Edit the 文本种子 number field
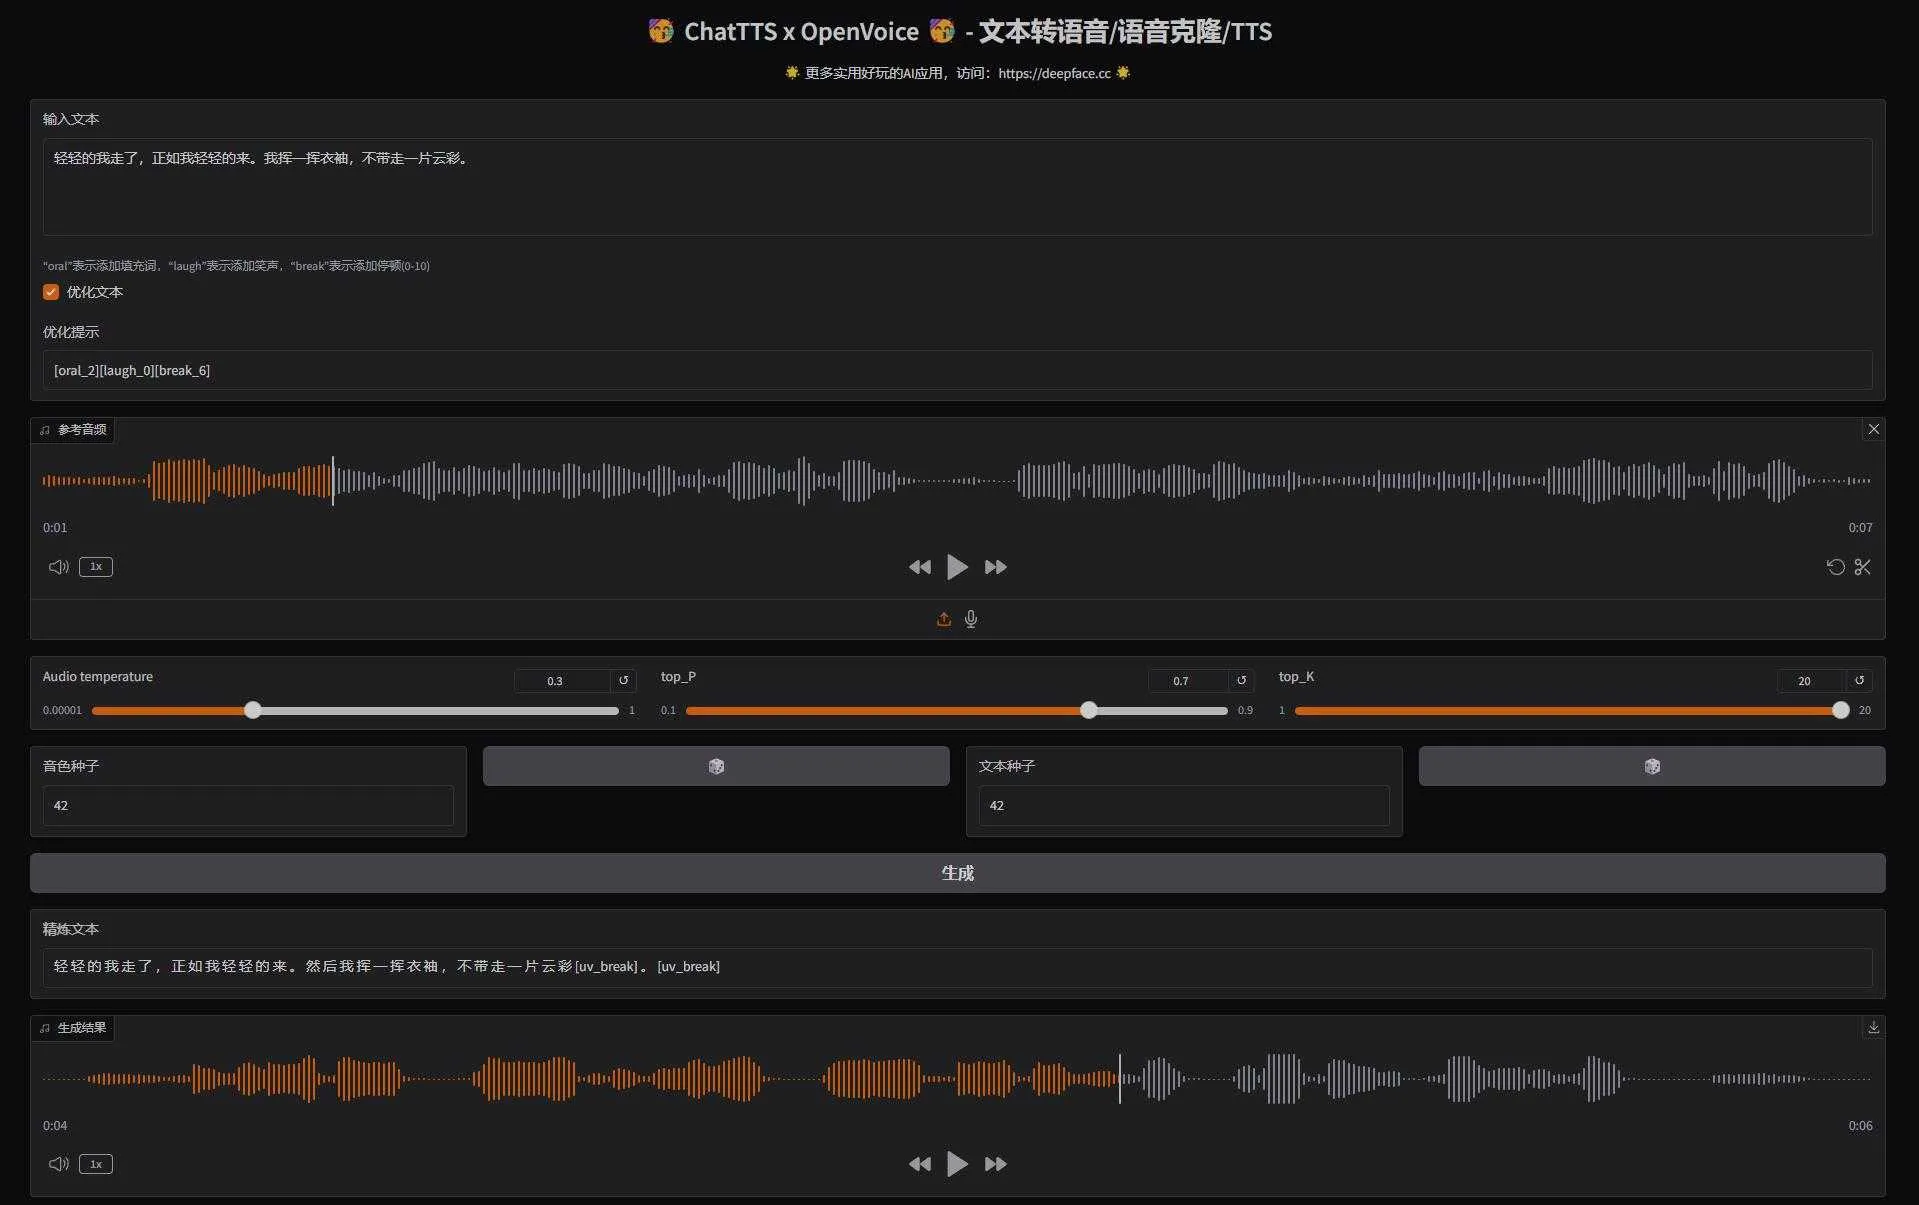Image resolution: width=1919 pixels, height=1205 pixels. (1184, 805)
